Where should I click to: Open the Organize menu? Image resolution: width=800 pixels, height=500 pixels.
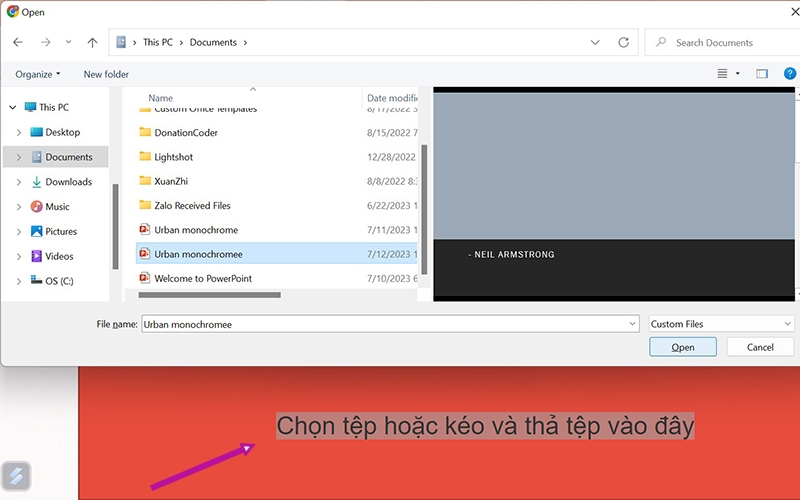pos(38,74)
